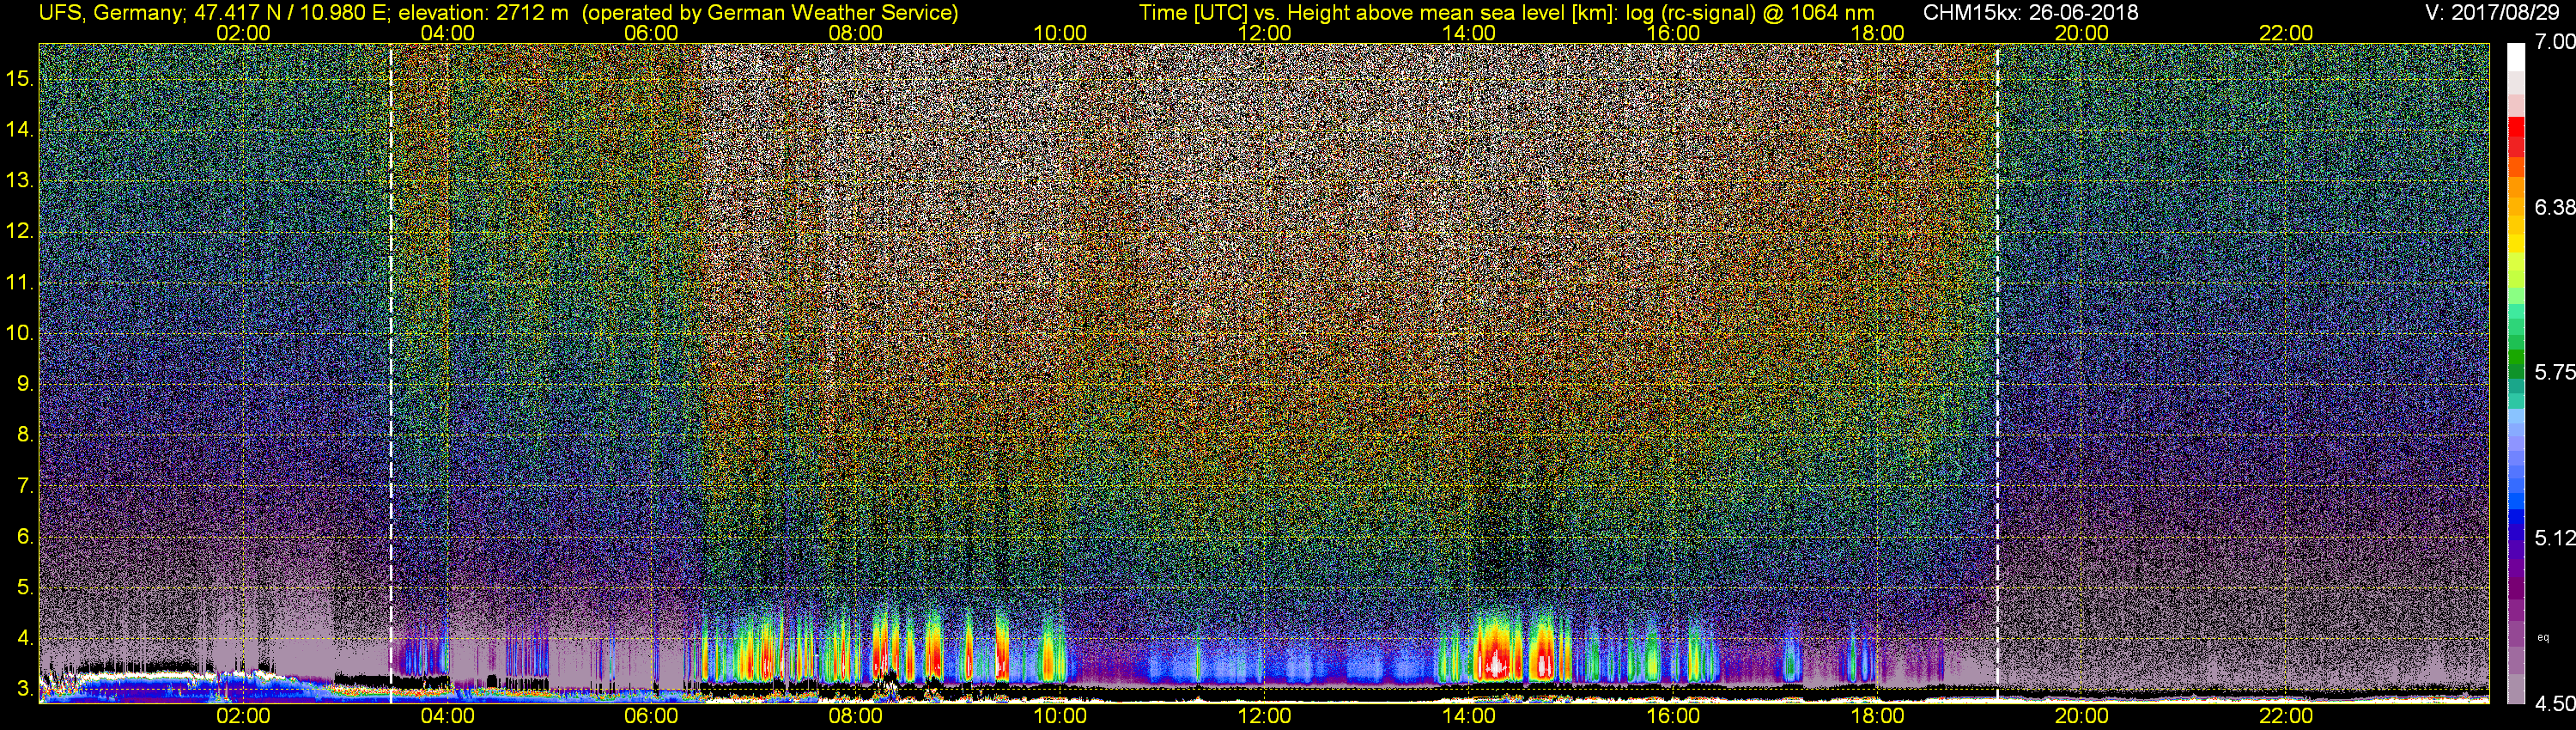This screenshot has height=730, width=2576.
Task: Pick the 12 km height axis label
Action: point(20,231)
